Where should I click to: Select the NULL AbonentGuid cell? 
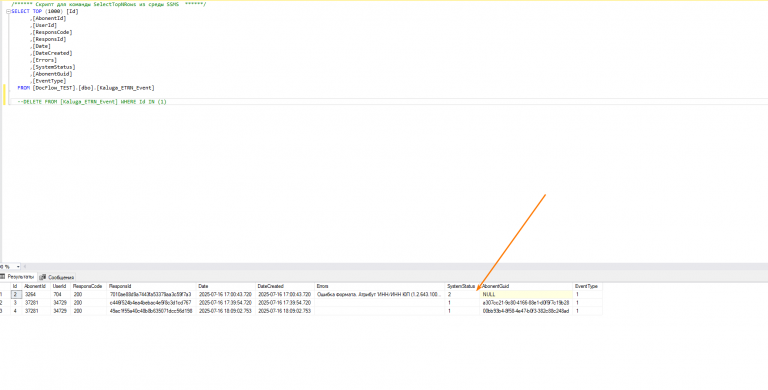(526, 295)
